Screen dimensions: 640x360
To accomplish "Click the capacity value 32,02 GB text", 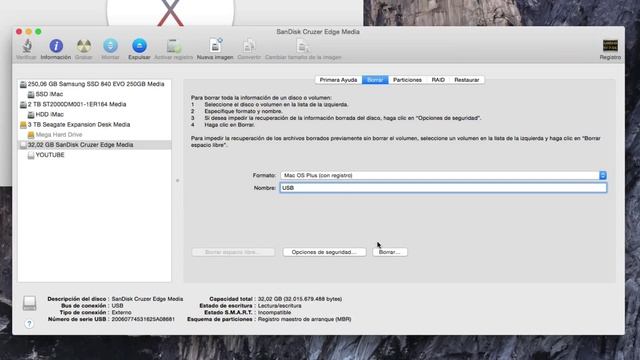I will tap(300, 299).
